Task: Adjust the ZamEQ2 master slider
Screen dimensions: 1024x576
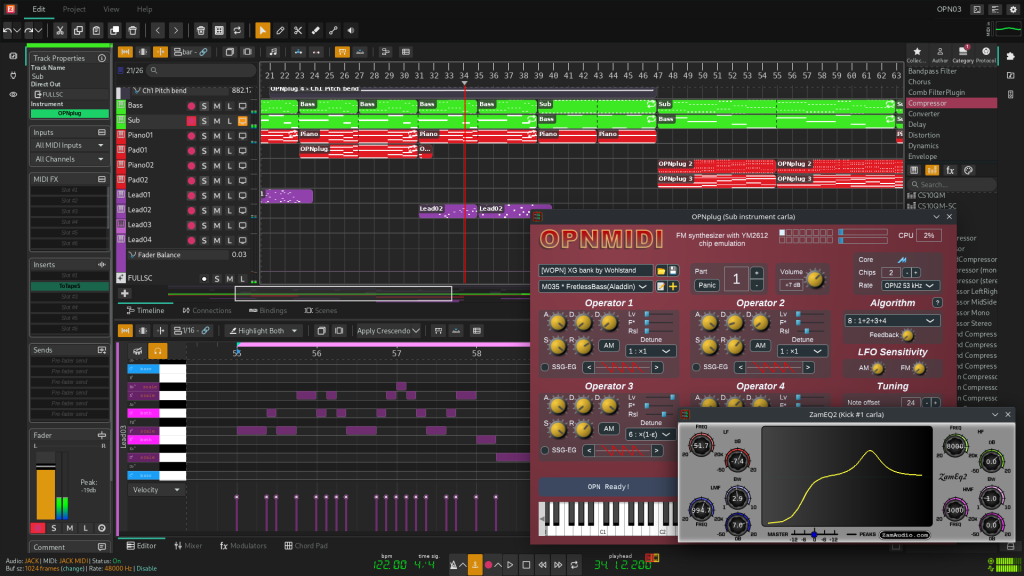Action: [x=813, y=534]
